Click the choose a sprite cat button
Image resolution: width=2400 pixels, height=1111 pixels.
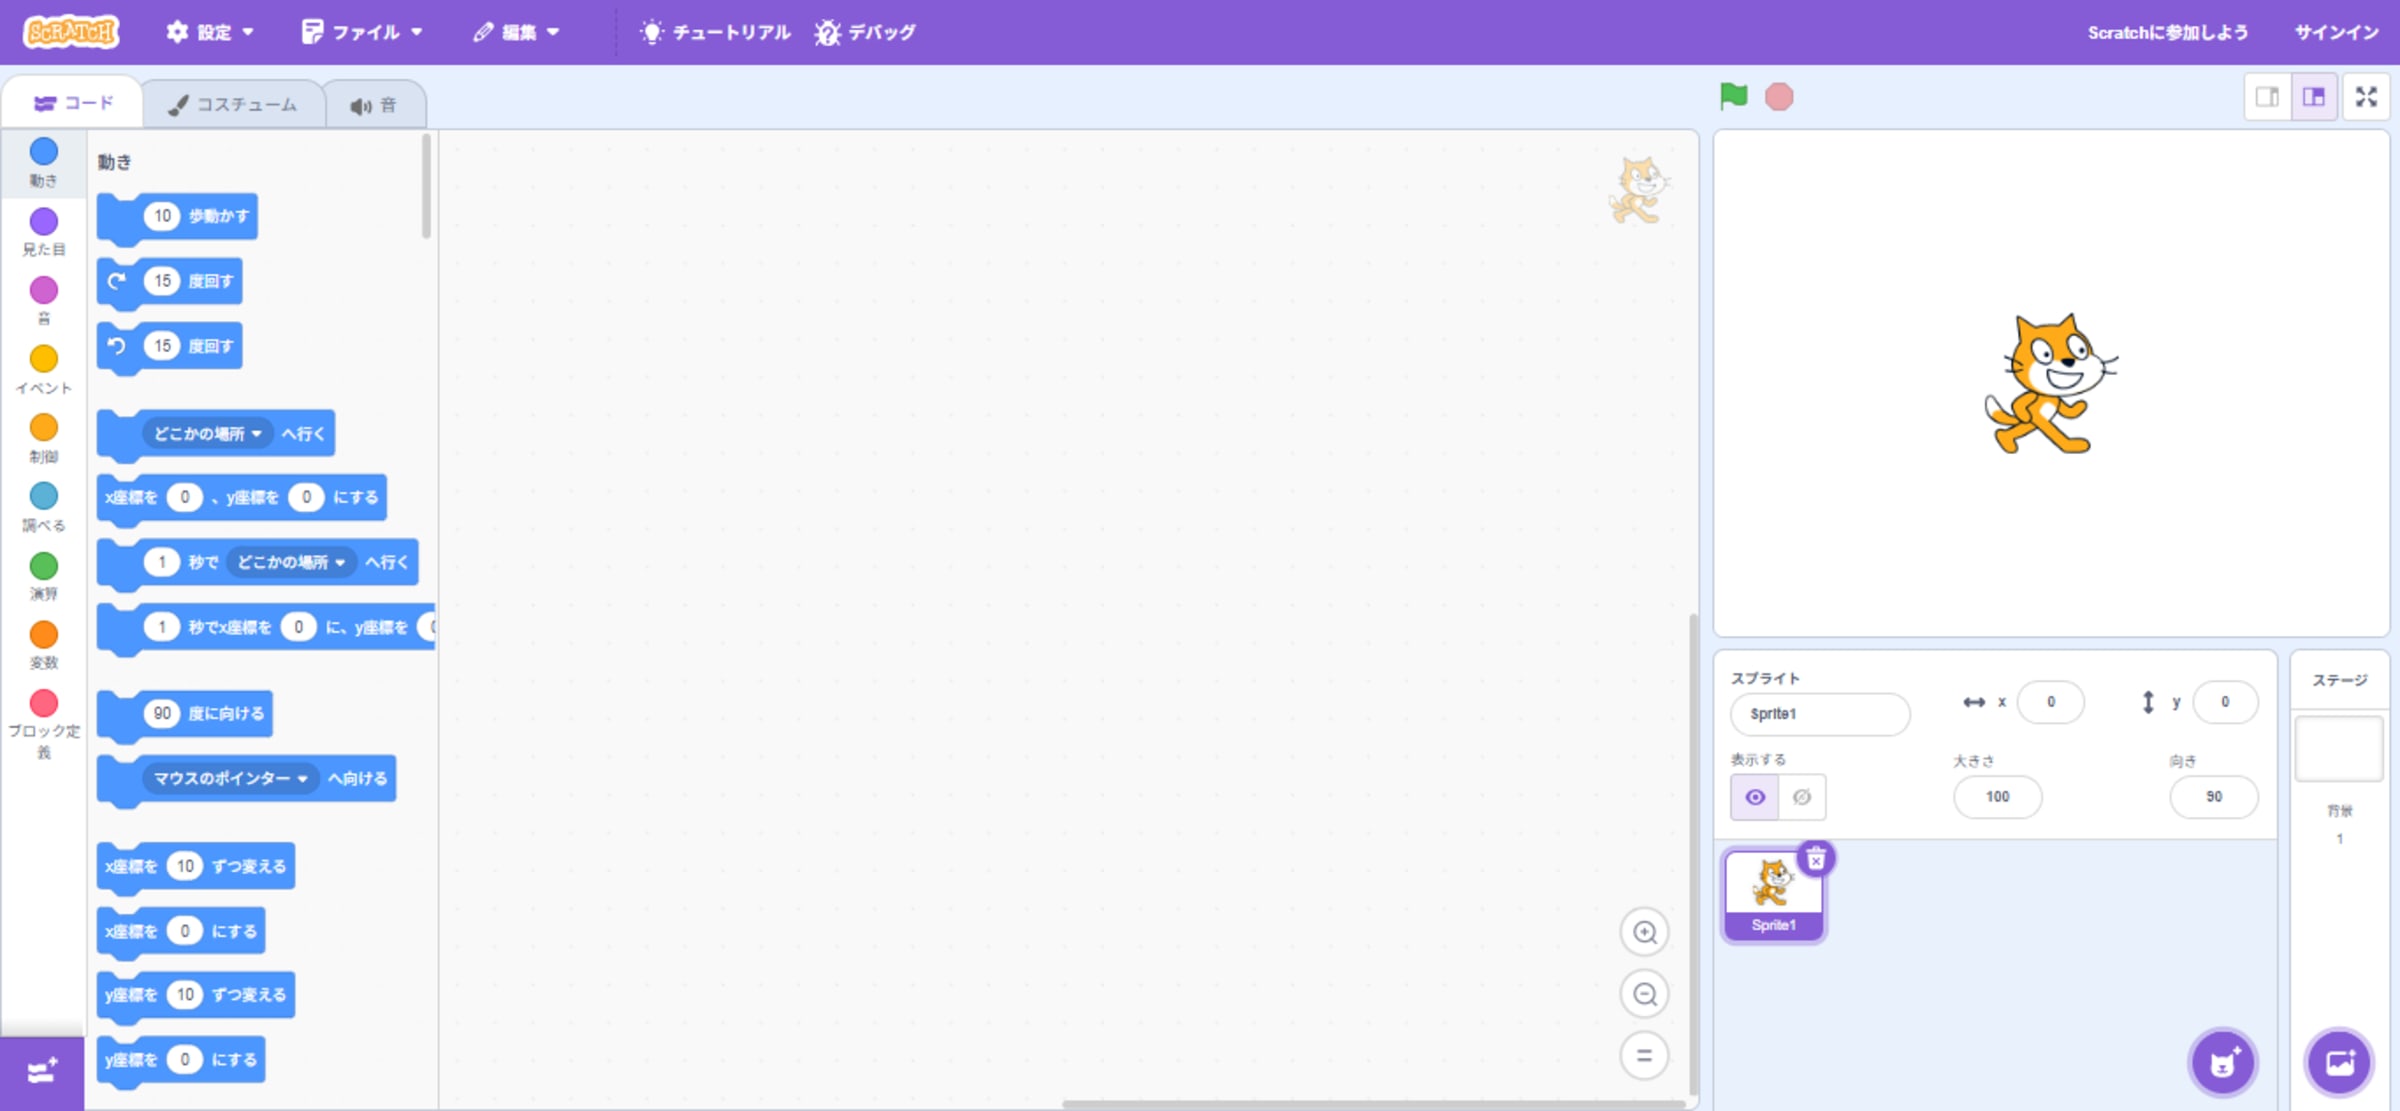[2222, 1062]
